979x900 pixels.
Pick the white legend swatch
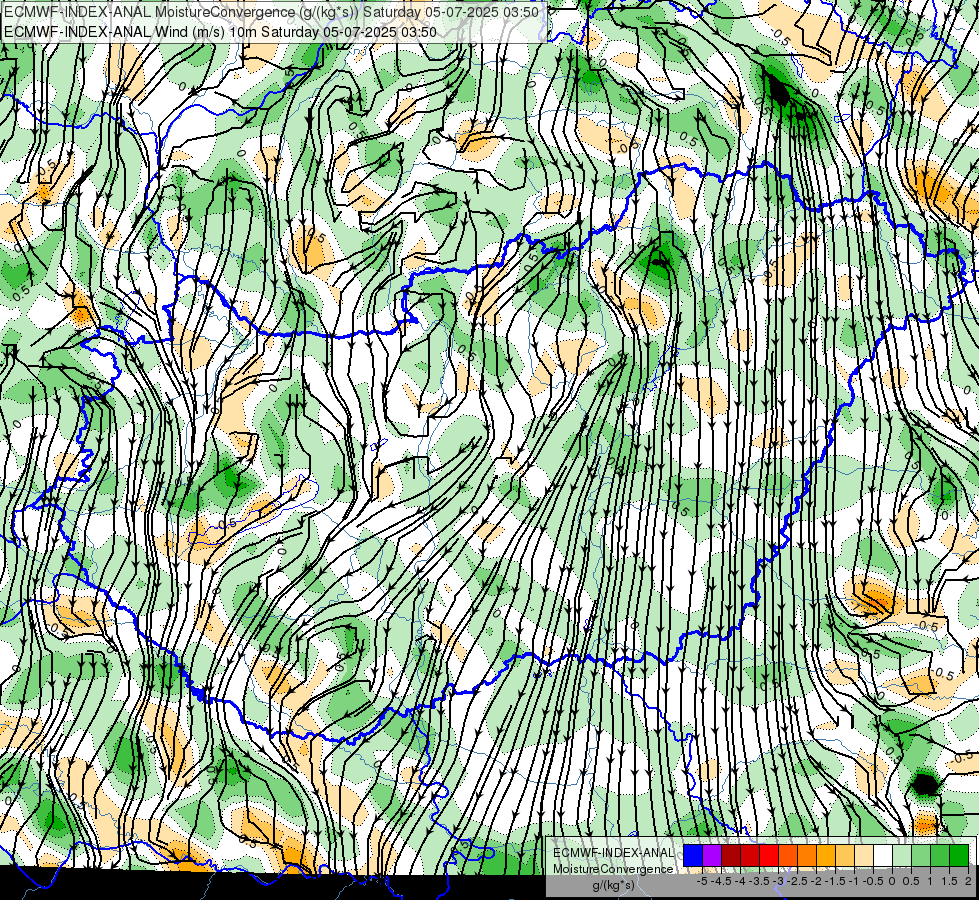(x=883, y=855)
